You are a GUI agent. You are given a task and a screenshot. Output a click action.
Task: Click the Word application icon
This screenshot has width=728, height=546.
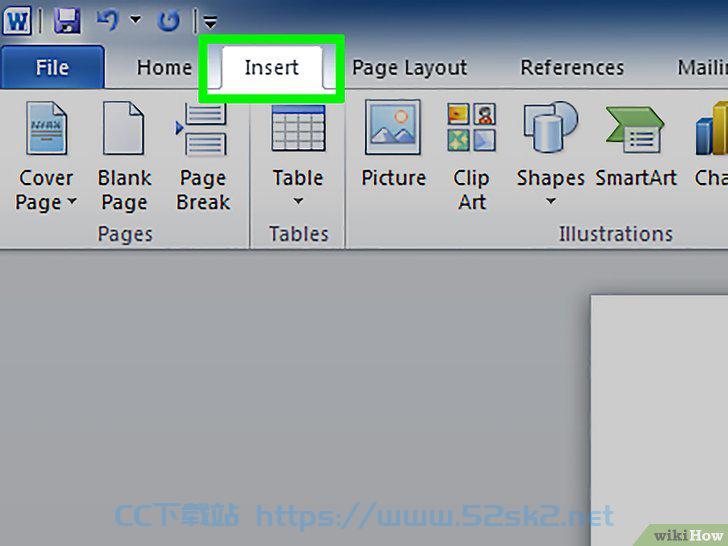click(17, 21)
